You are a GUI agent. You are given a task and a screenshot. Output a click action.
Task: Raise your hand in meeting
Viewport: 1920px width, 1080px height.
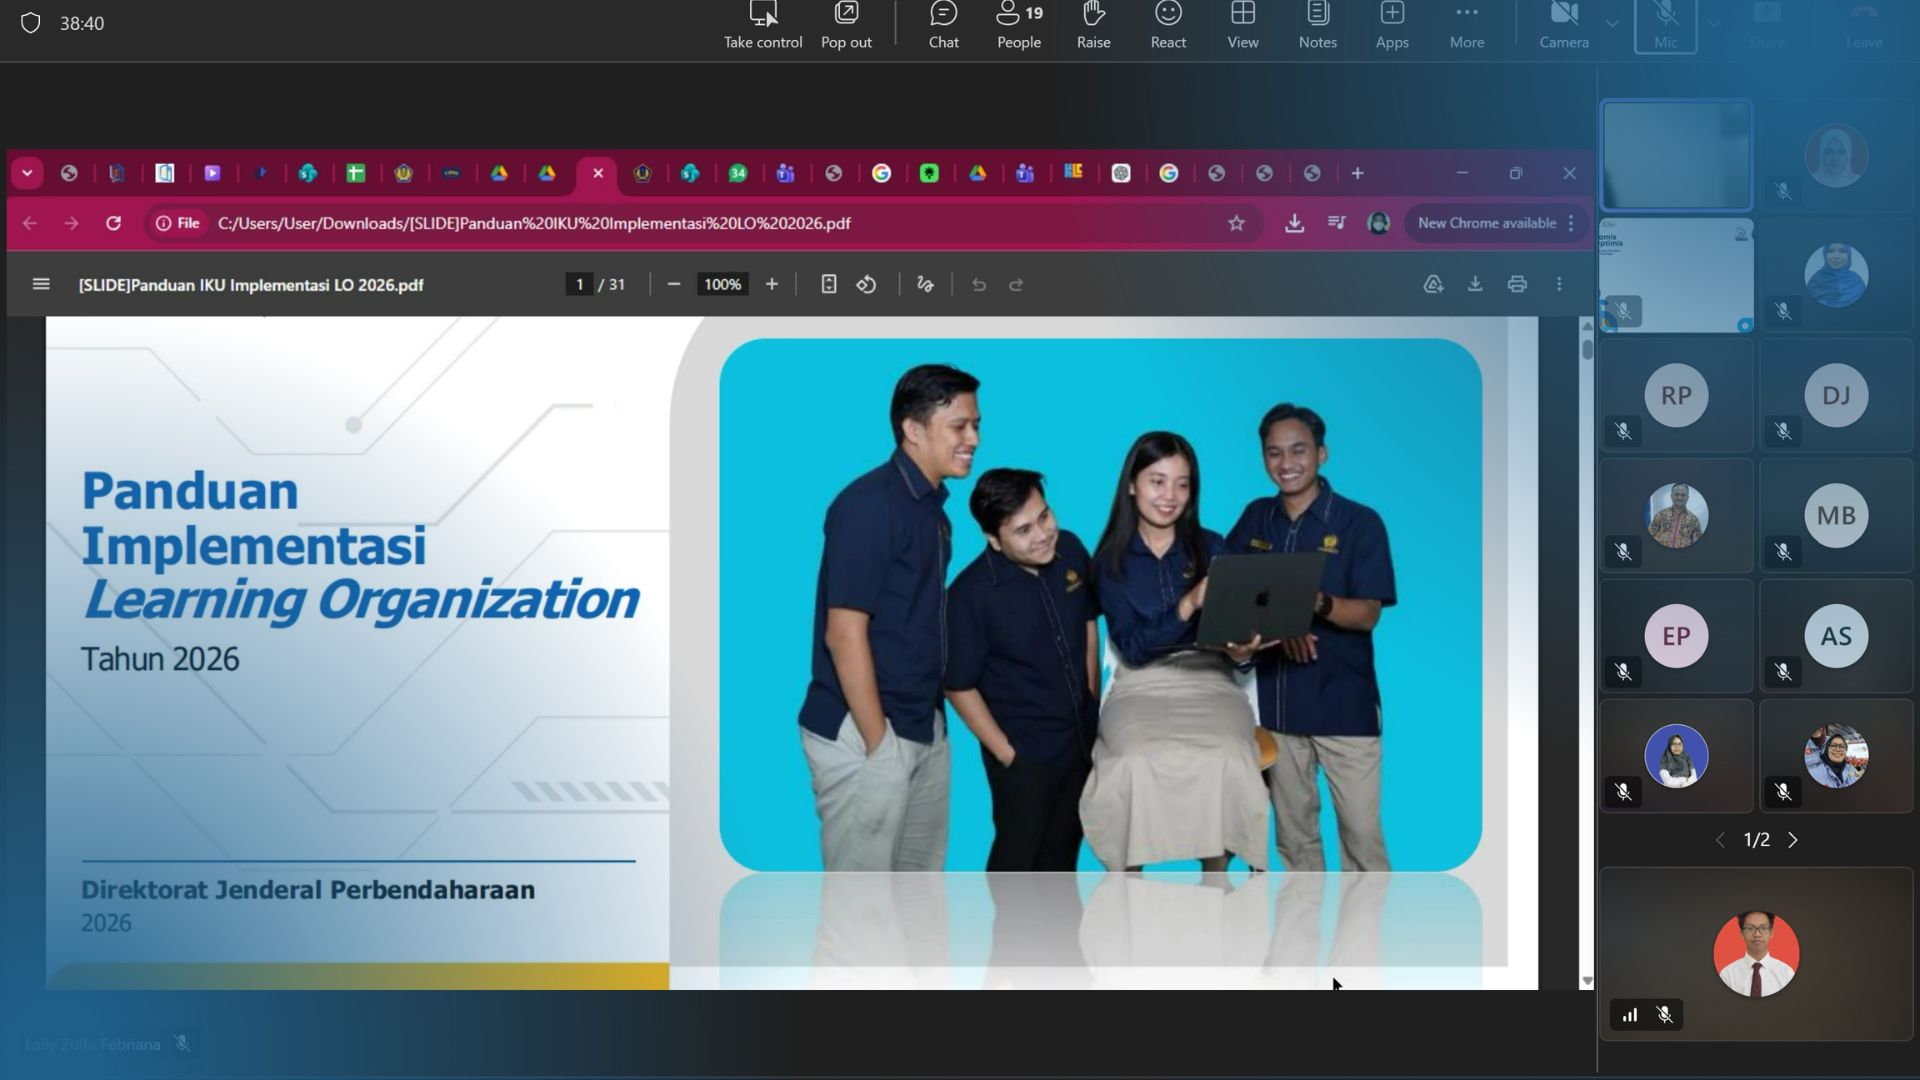click(1093, 25)
